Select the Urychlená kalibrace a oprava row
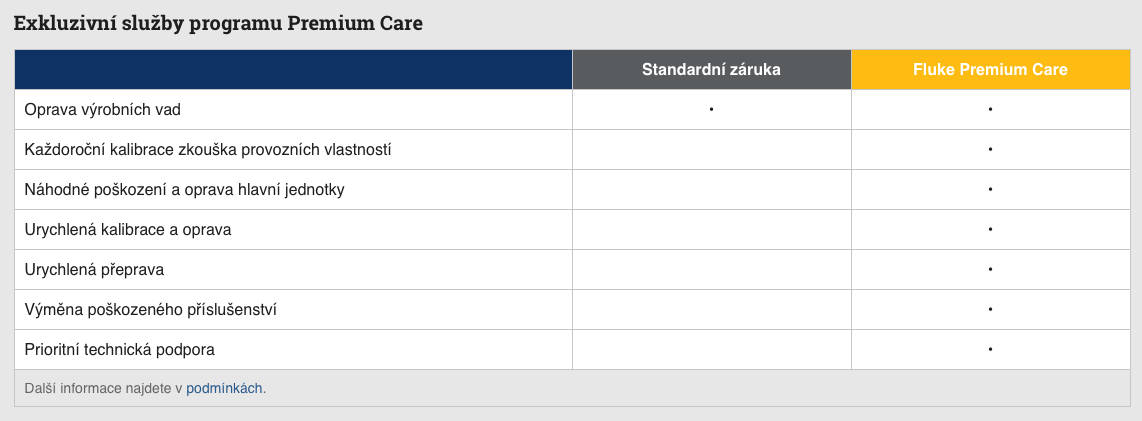 [x=128, y=229]
